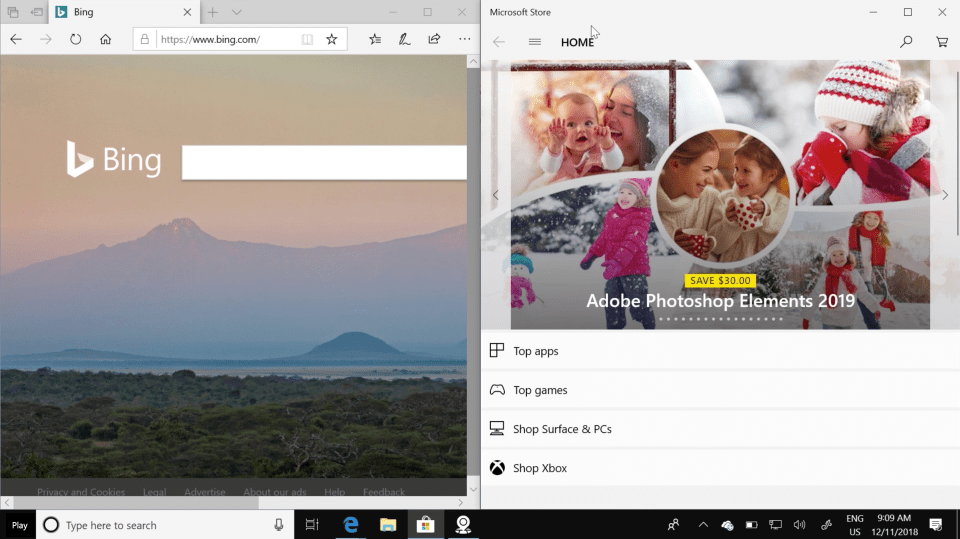Viewport: 960px width, 539px height.
Task: Click Edge horizontal scrollbar left arrow
Action: (7, 502)
